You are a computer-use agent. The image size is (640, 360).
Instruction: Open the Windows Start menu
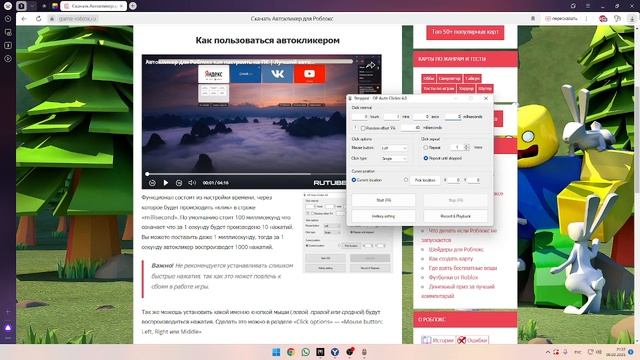(x=276, y=352)
